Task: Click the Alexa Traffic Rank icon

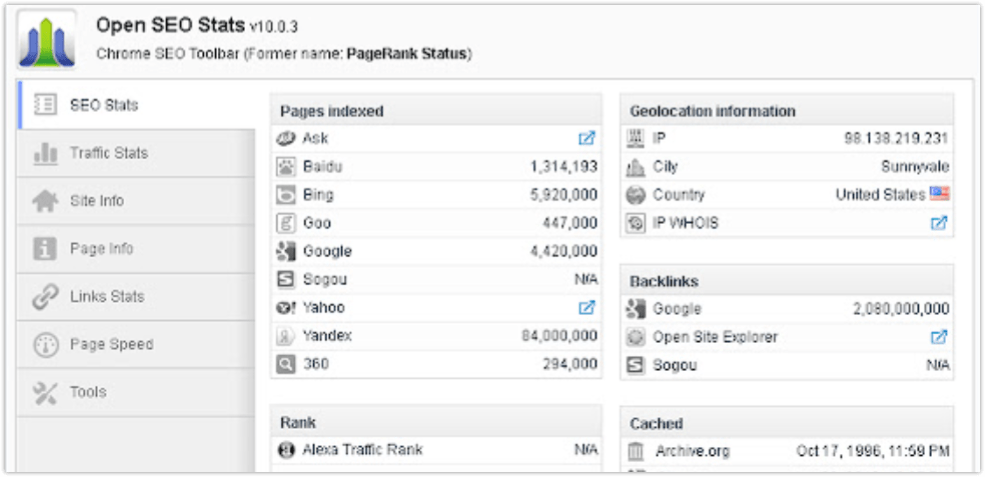Action: tap(286, 451)
